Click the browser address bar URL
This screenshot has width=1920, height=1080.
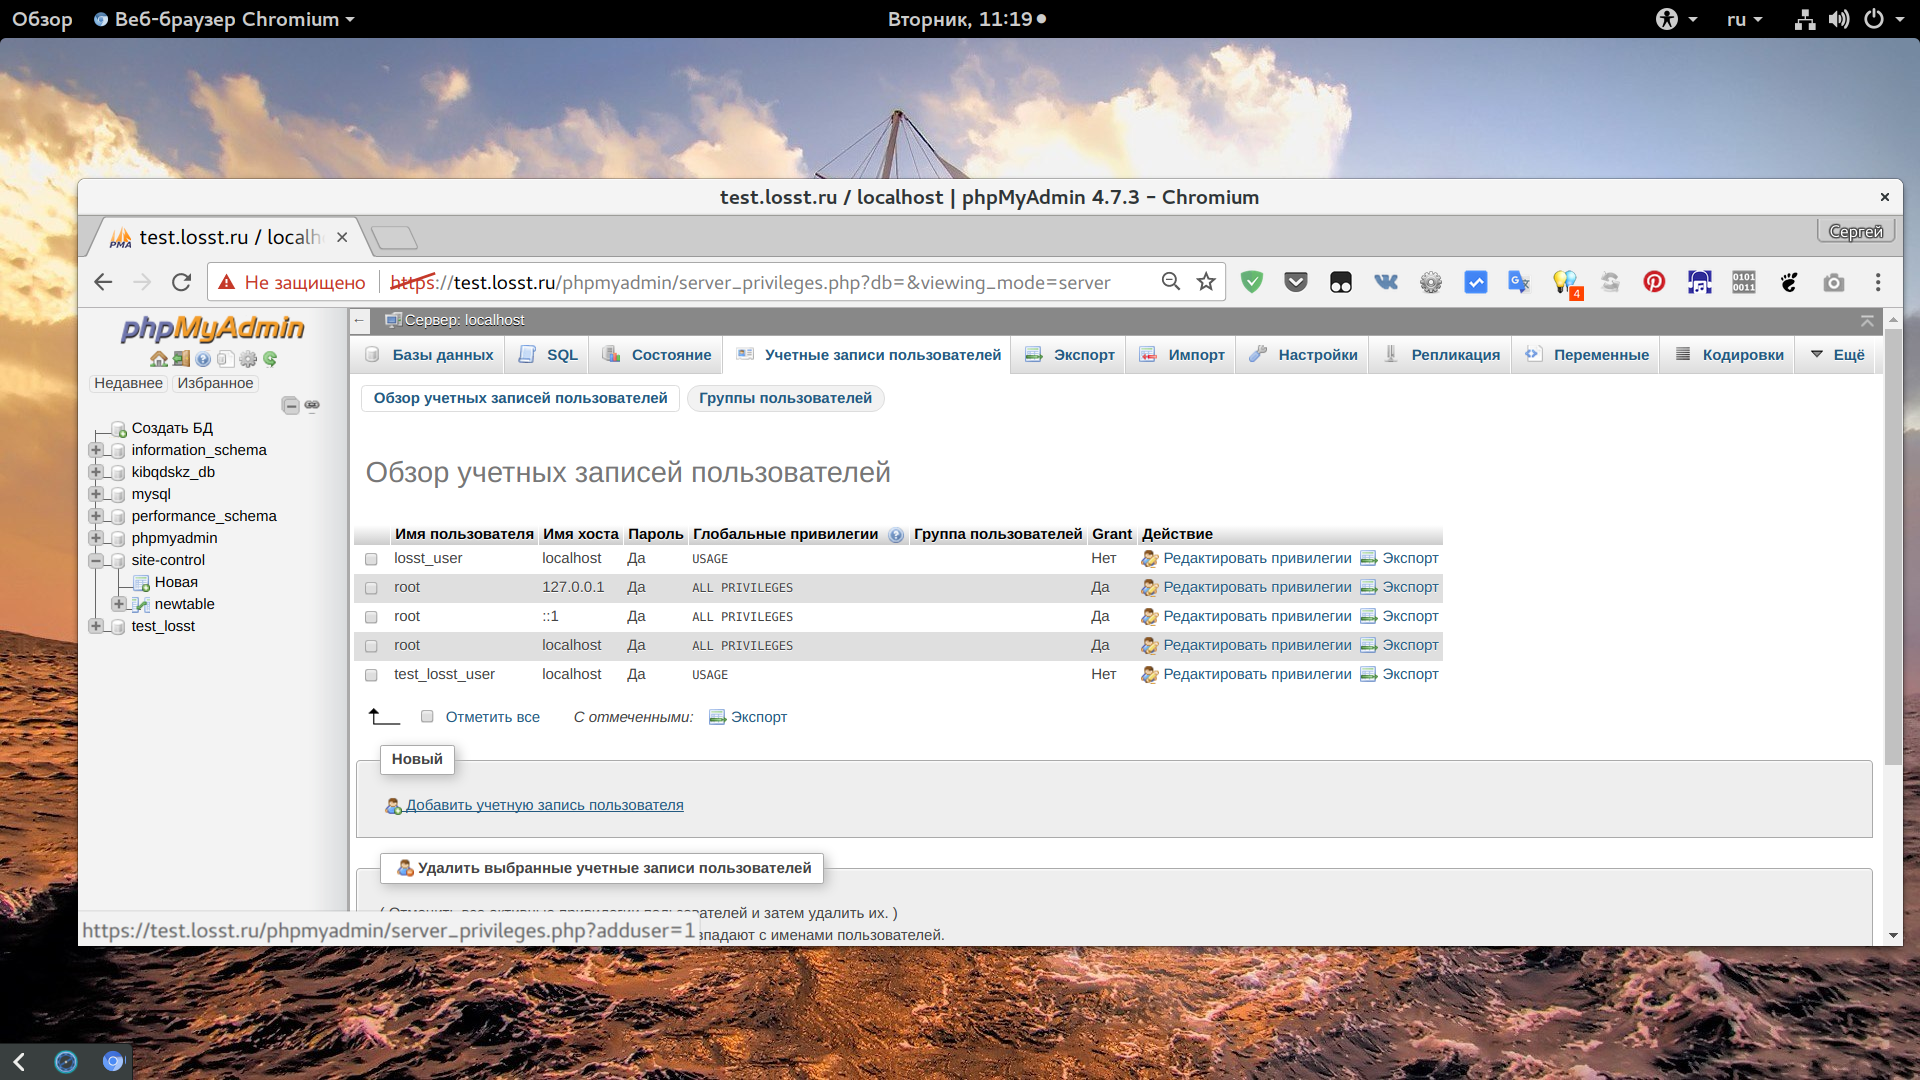750,283
